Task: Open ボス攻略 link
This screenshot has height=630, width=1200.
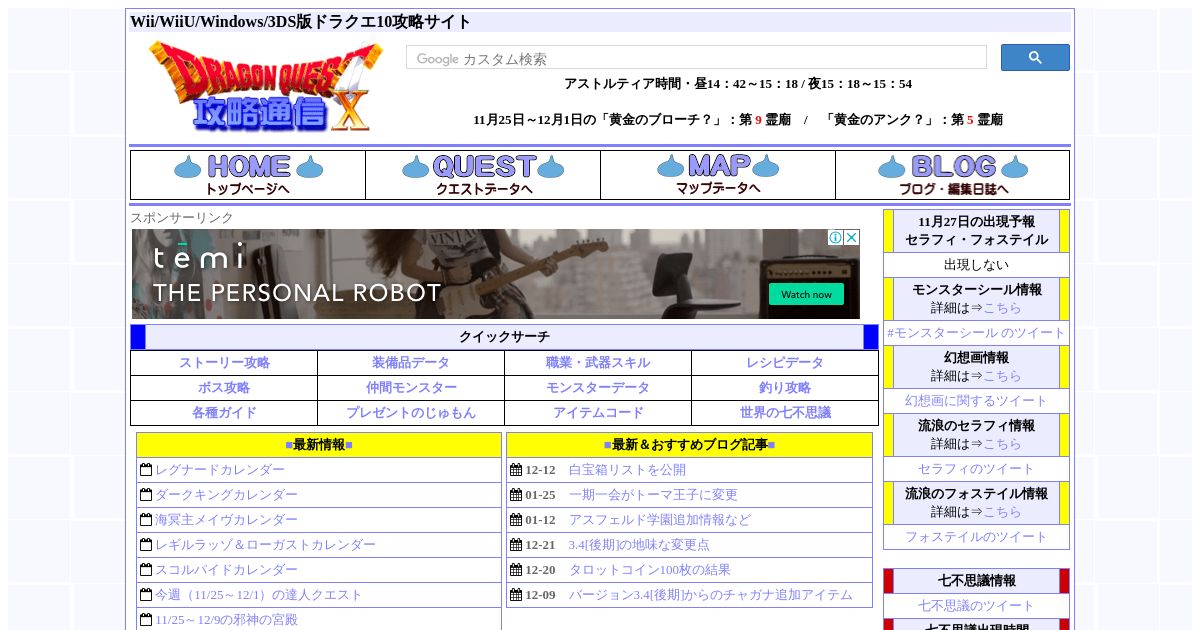Action: 224,388
